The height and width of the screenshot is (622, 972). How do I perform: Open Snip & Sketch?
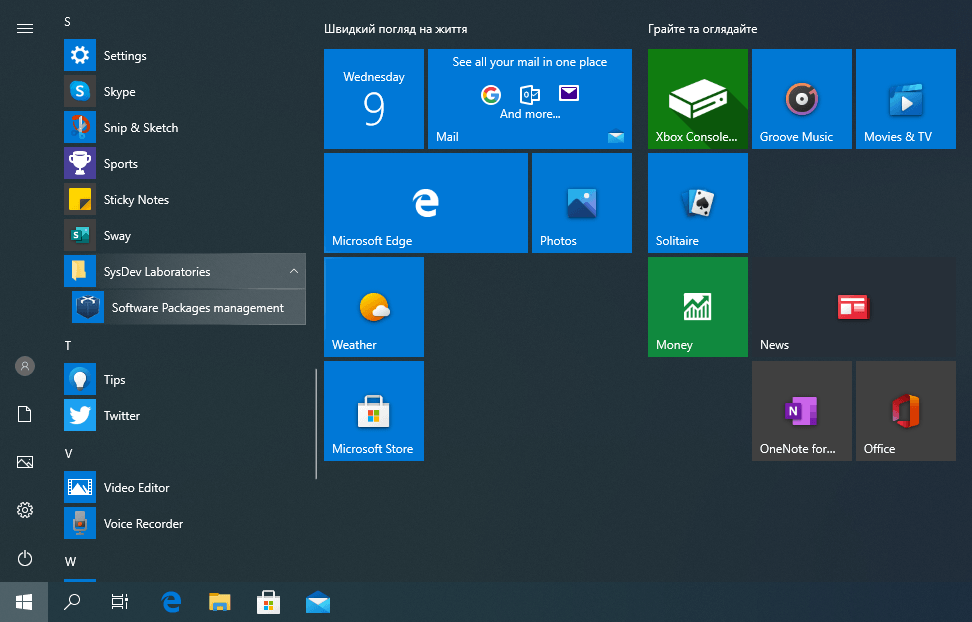click(184, 127)
